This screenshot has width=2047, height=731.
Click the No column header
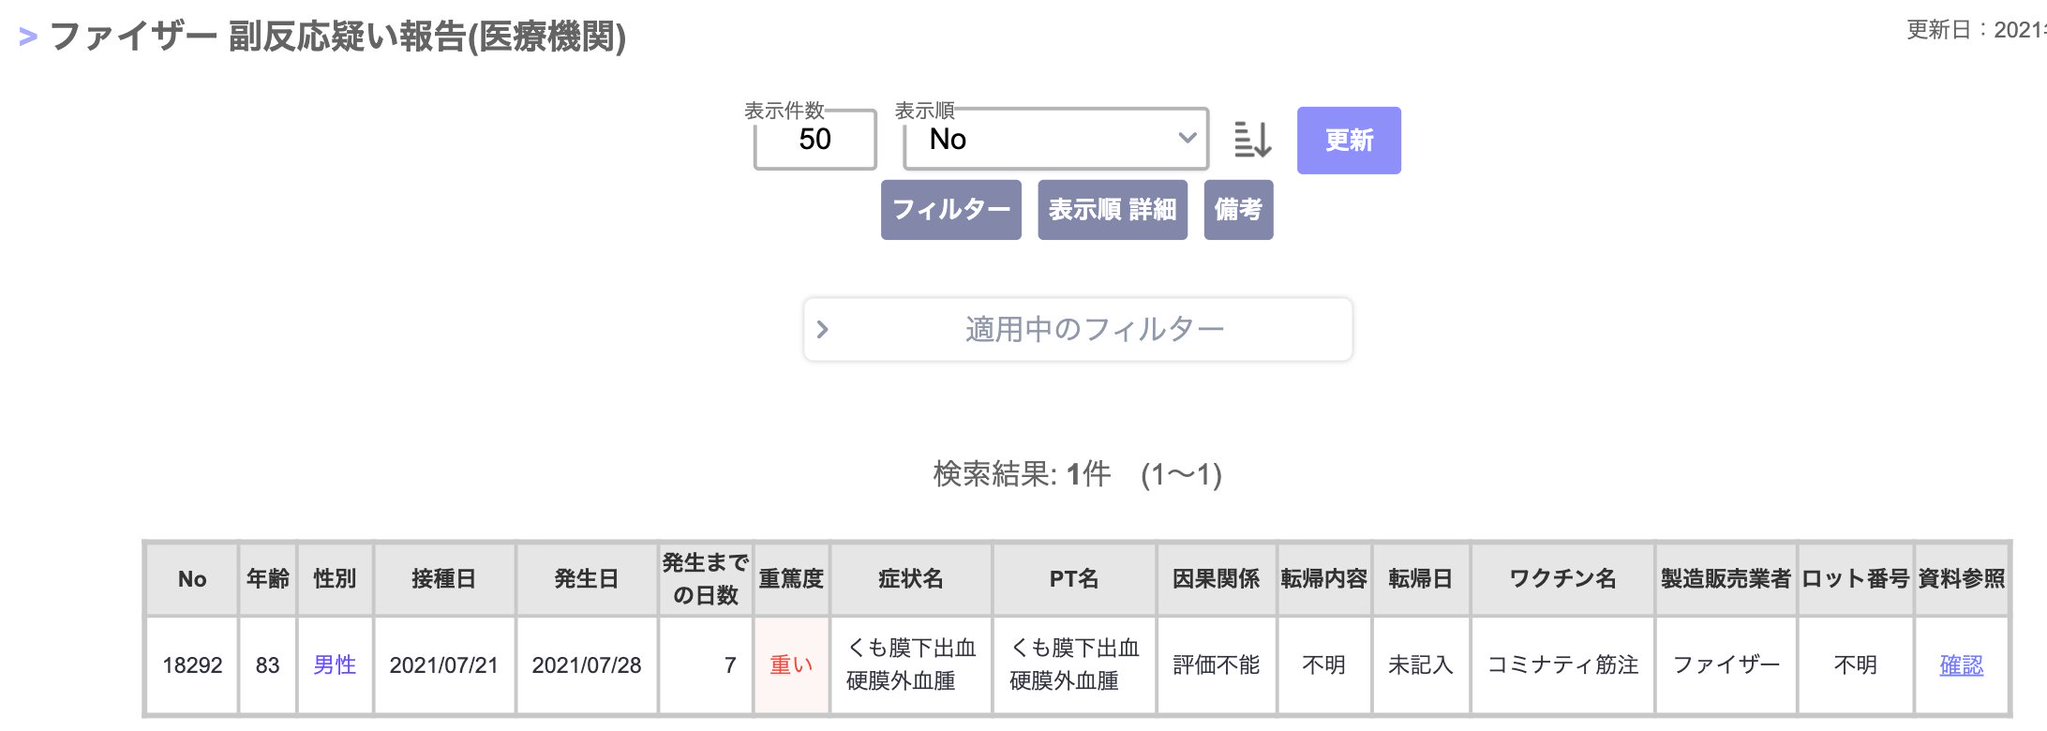(192, 579)
